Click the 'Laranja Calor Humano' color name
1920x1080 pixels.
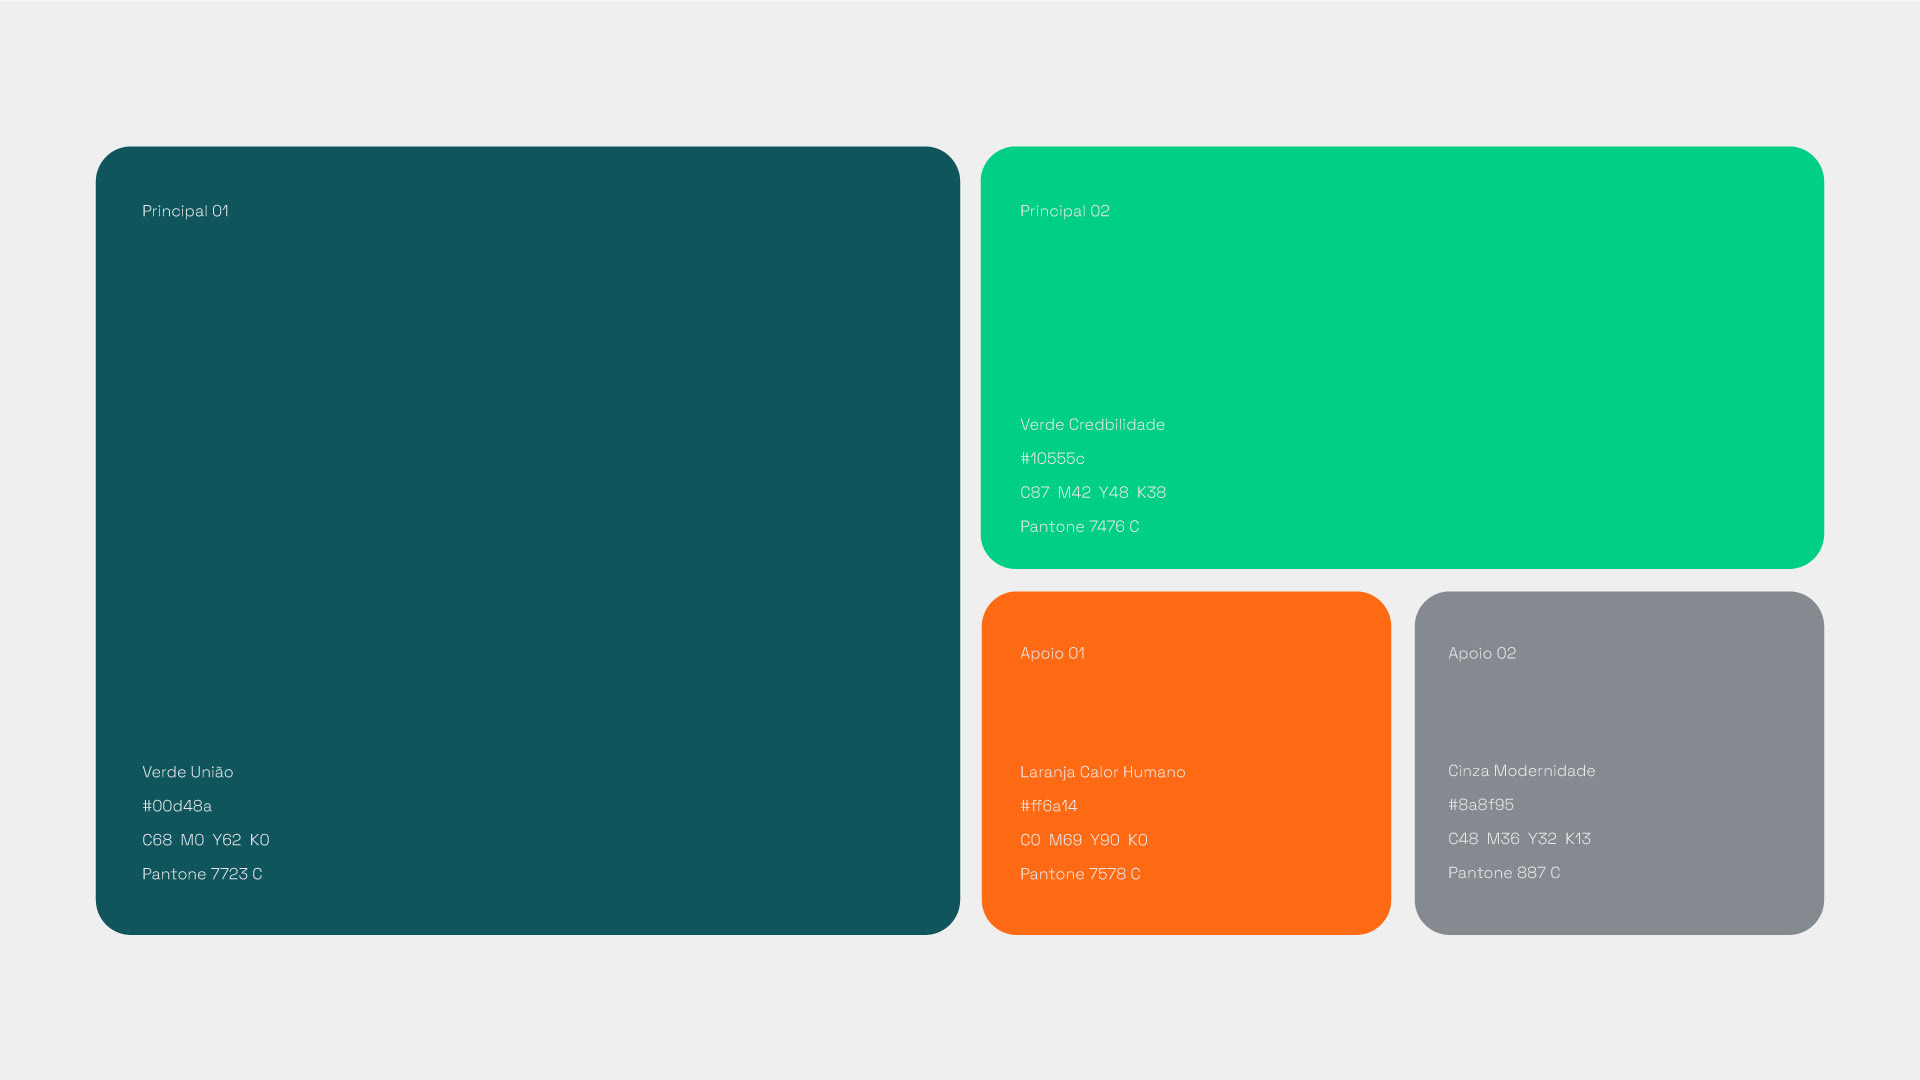coord(1103,772)
